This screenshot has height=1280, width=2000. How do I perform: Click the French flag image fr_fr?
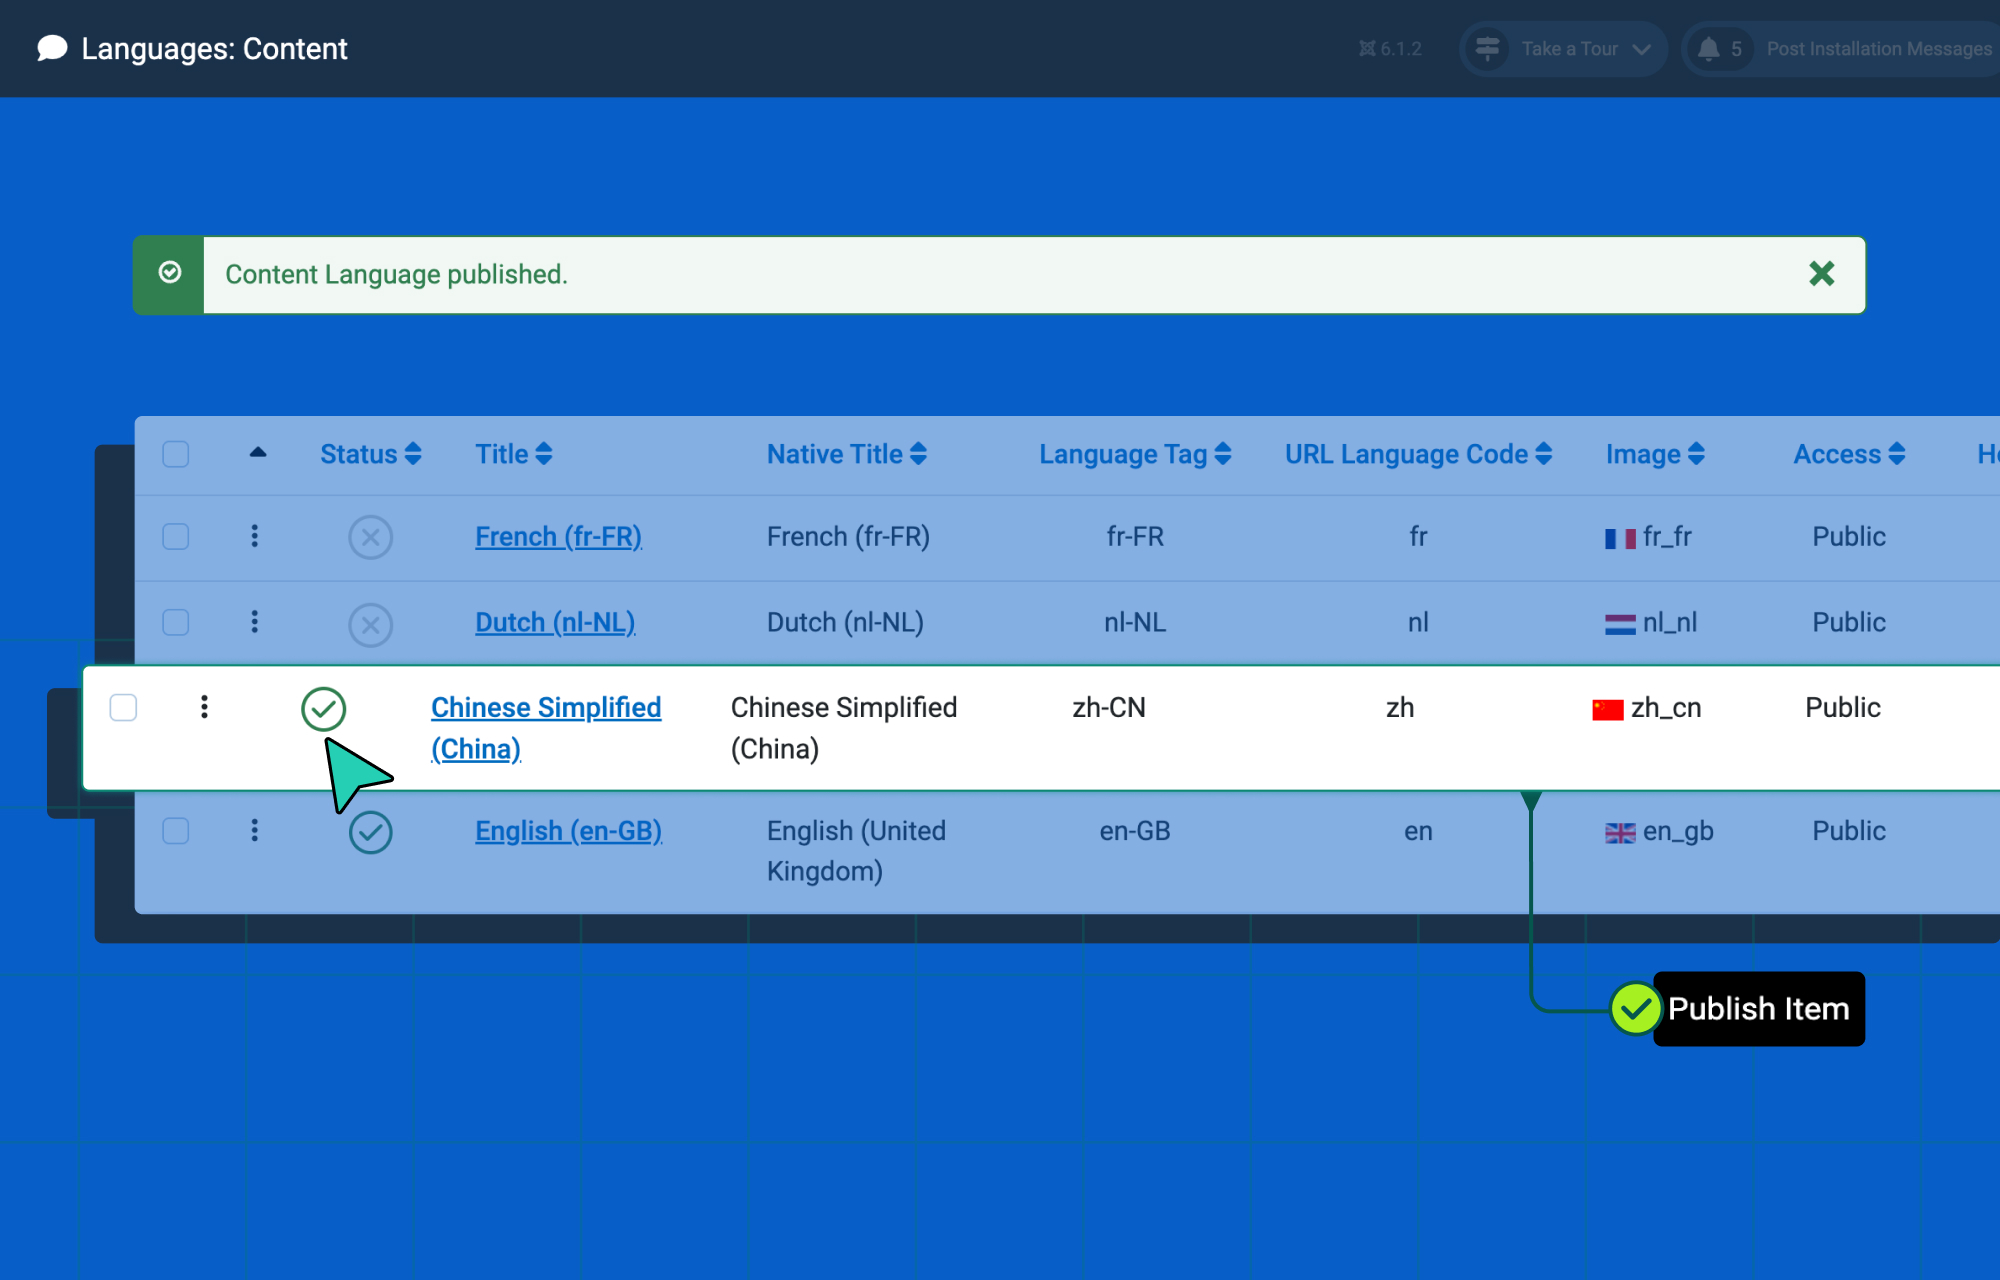point(1620,539)
